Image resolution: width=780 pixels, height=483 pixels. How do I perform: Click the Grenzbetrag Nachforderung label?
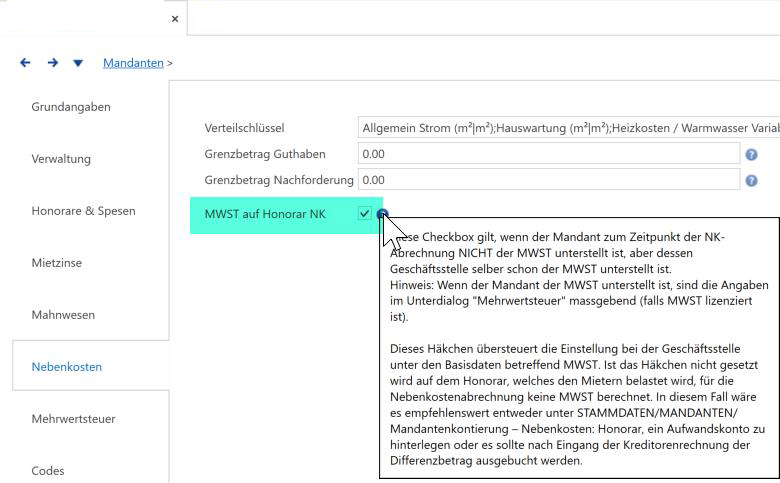(x=279, y=180)
